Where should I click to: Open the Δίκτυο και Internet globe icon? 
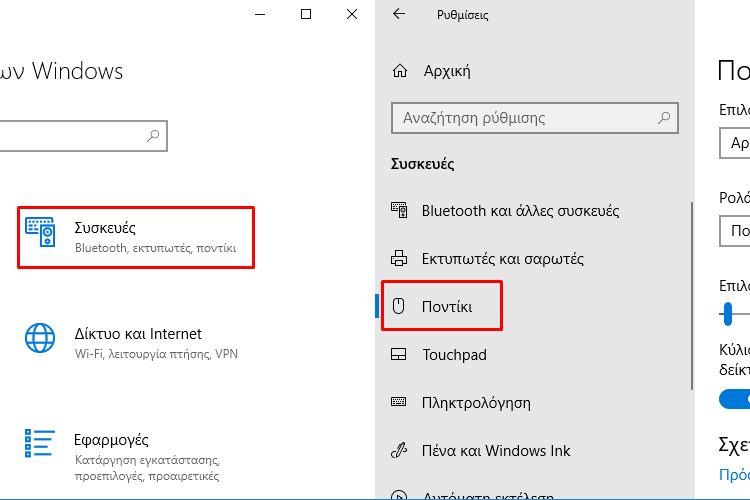40,338
